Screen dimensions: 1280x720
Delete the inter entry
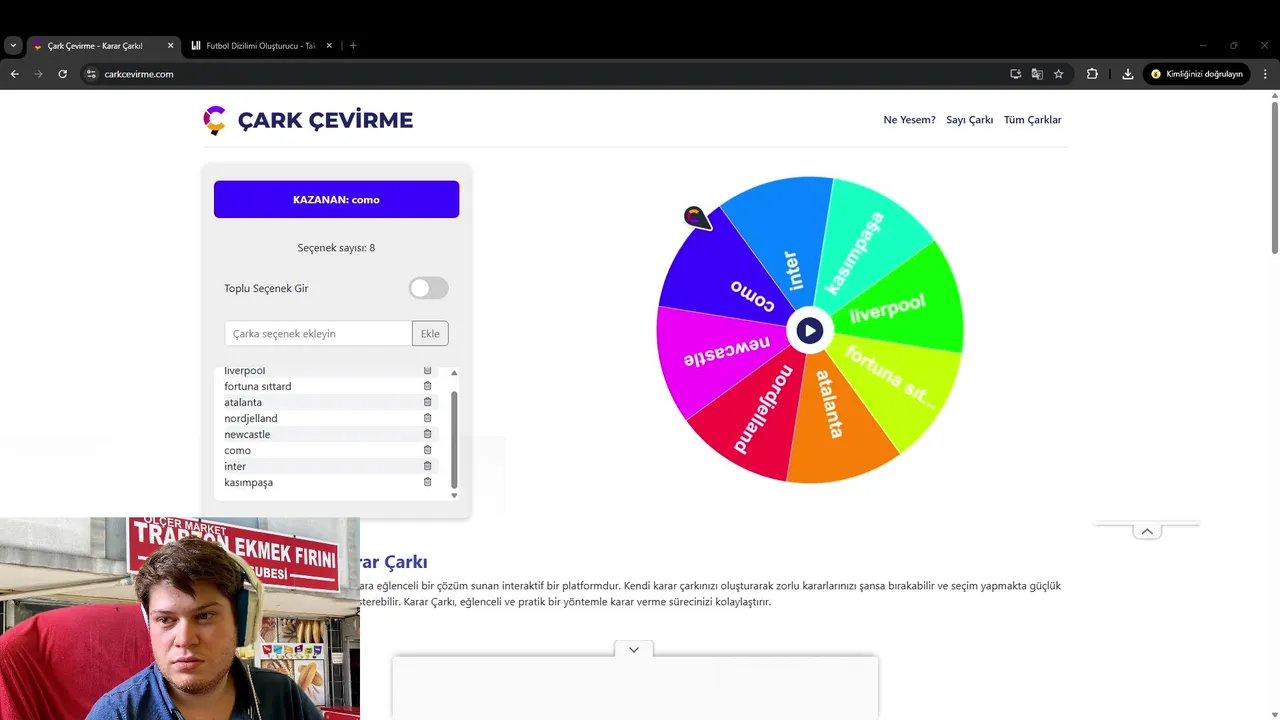point(427,466)
